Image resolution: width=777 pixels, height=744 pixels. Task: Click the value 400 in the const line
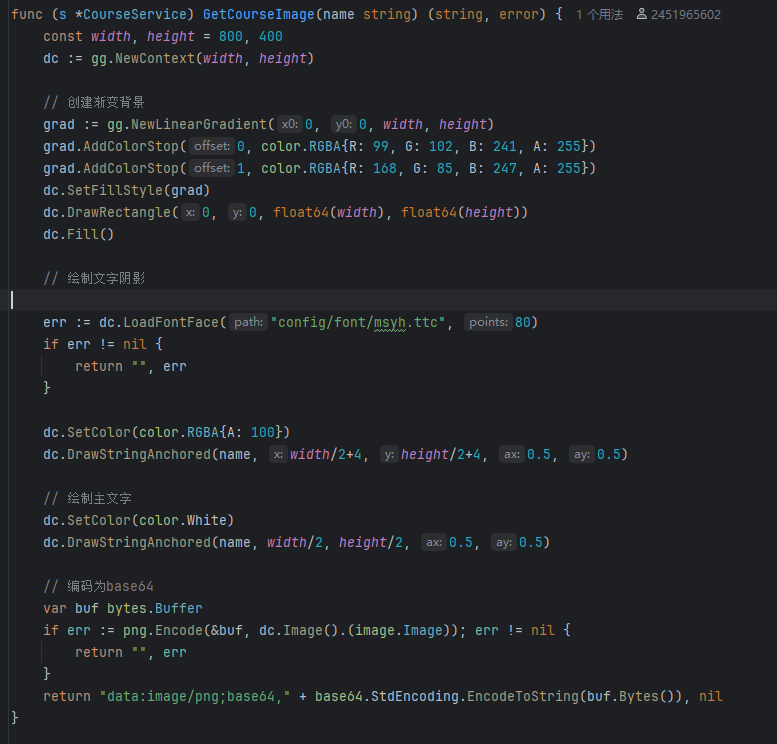tap(271, 37)
